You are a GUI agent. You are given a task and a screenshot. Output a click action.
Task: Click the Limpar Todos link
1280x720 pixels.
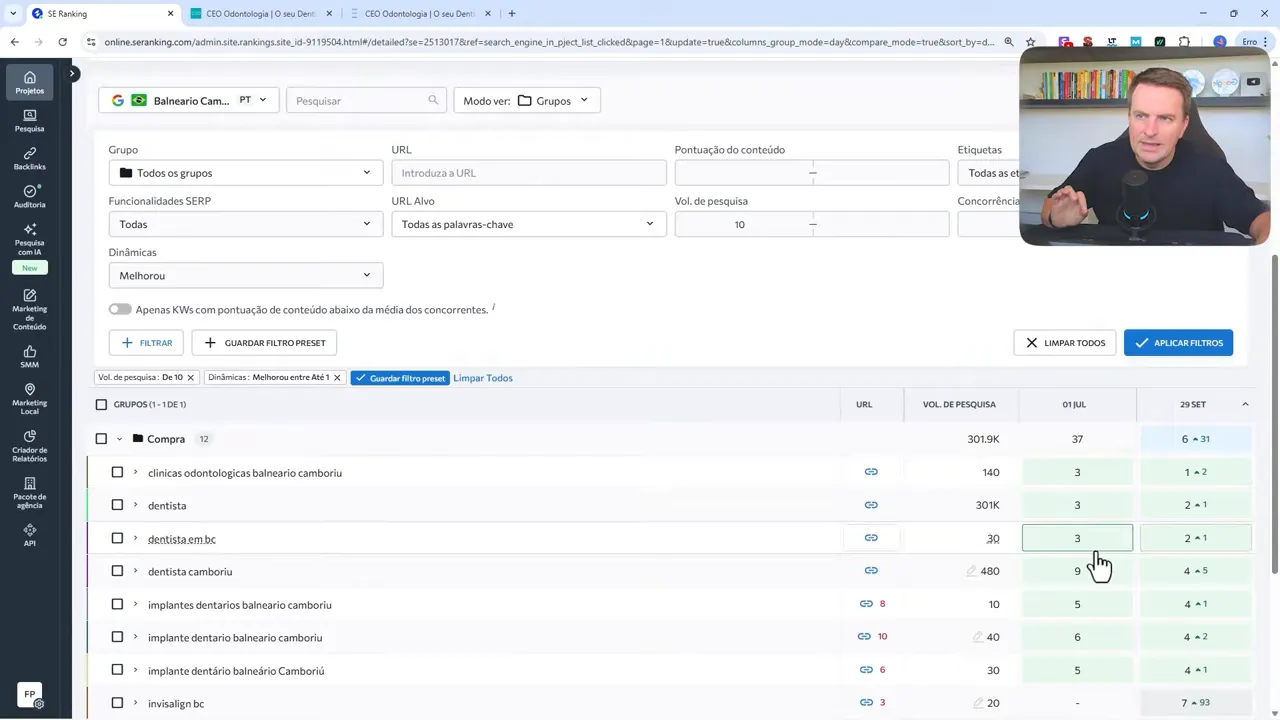click(x=483, y=378)
